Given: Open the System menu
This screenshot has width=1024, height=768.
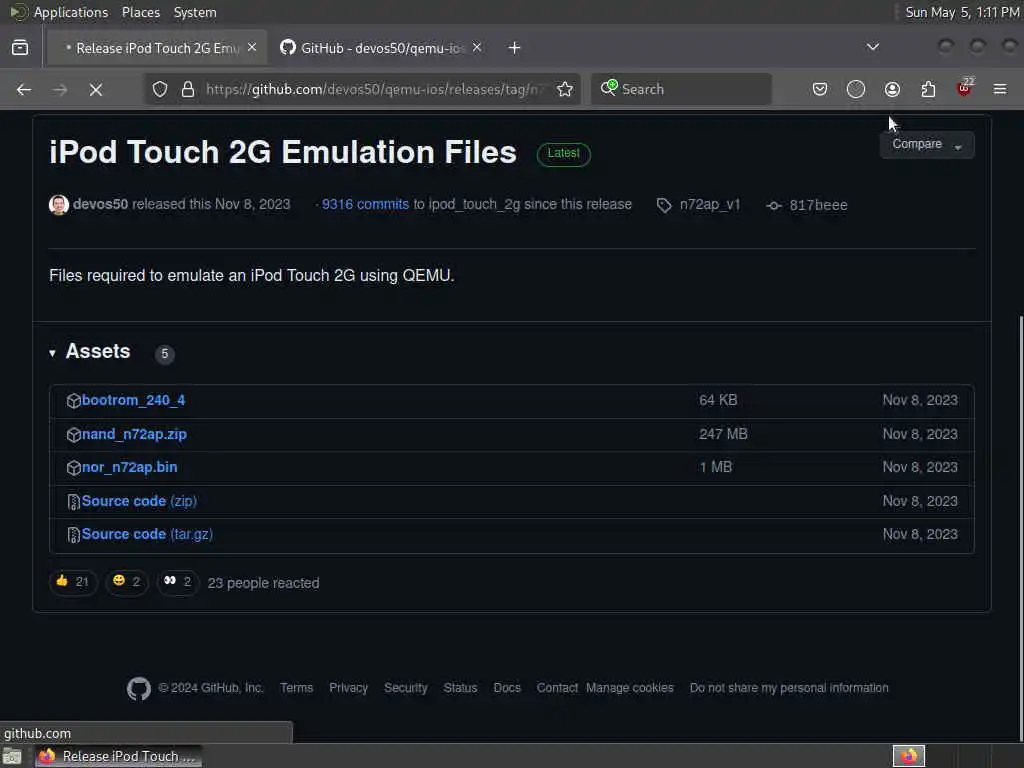Looking at the screenshot, I should pos(195,12).
